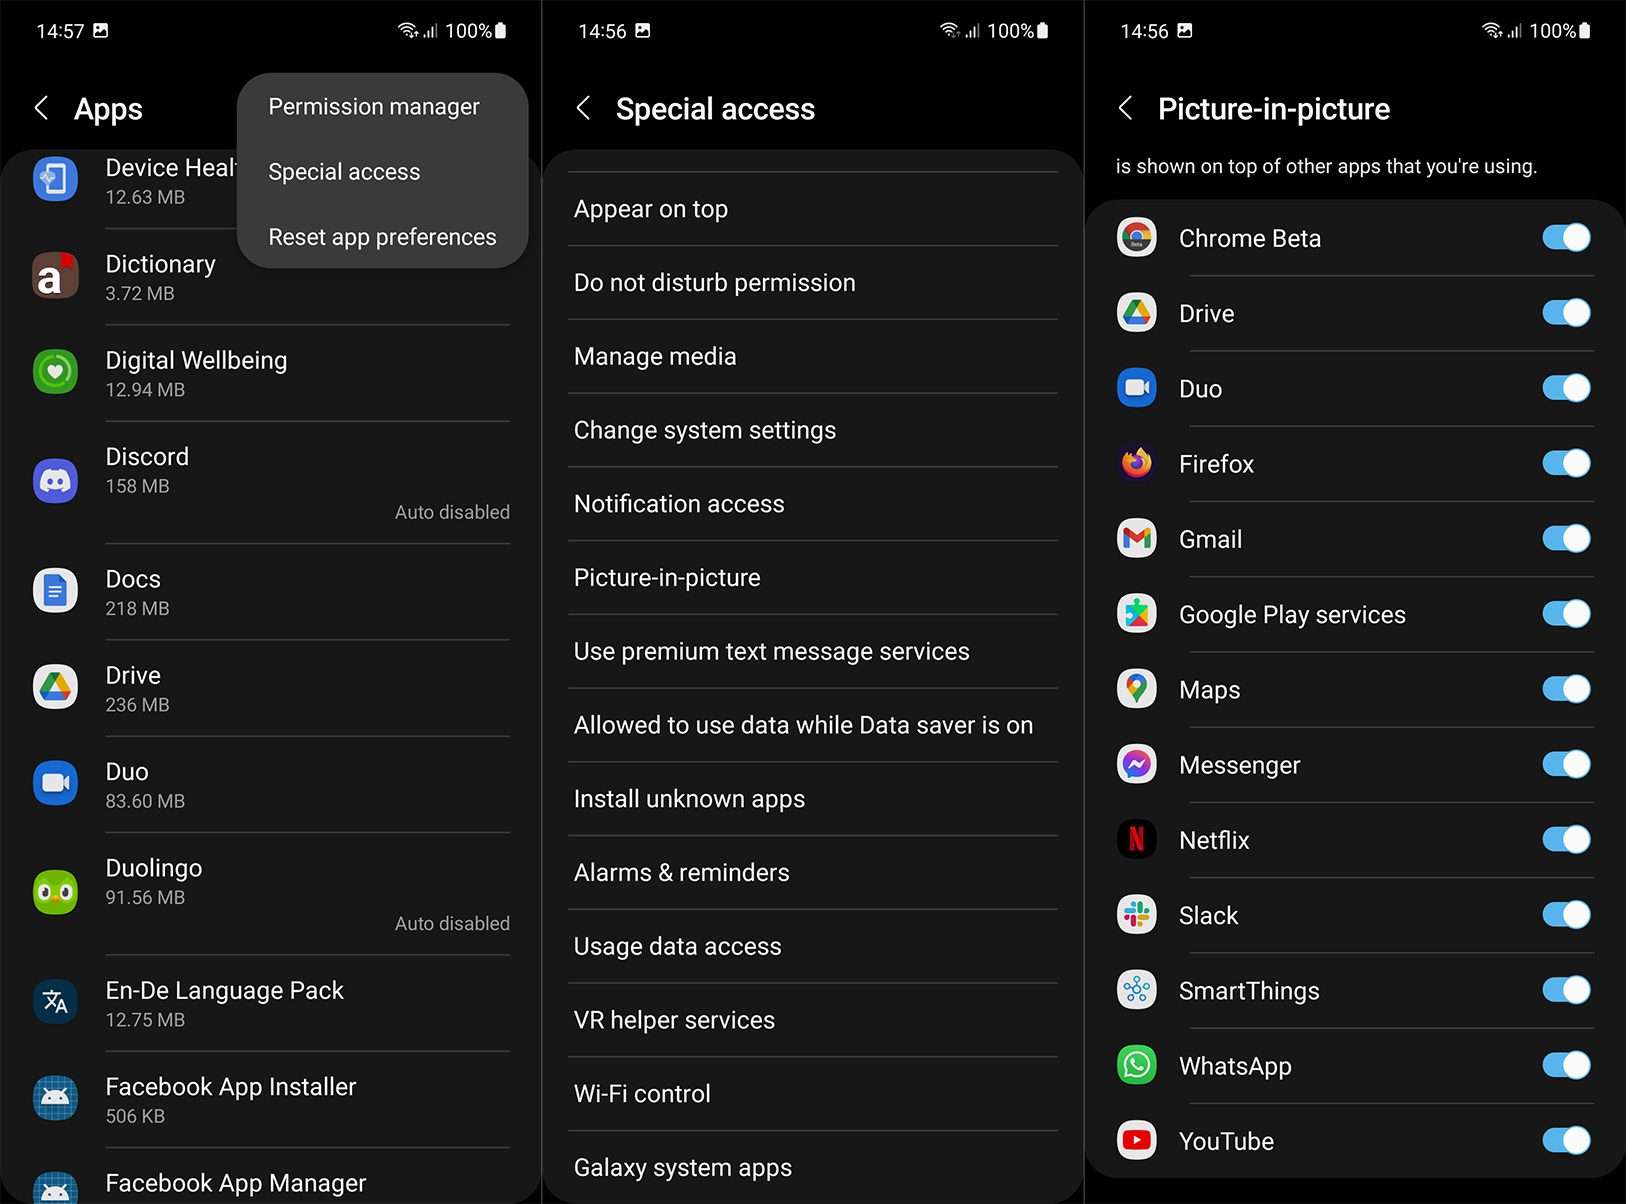This screenshot has height=1204, width=1626.
Task: Tap the Duo icon in Picture-in-picture list
Action: [1137, 388]
